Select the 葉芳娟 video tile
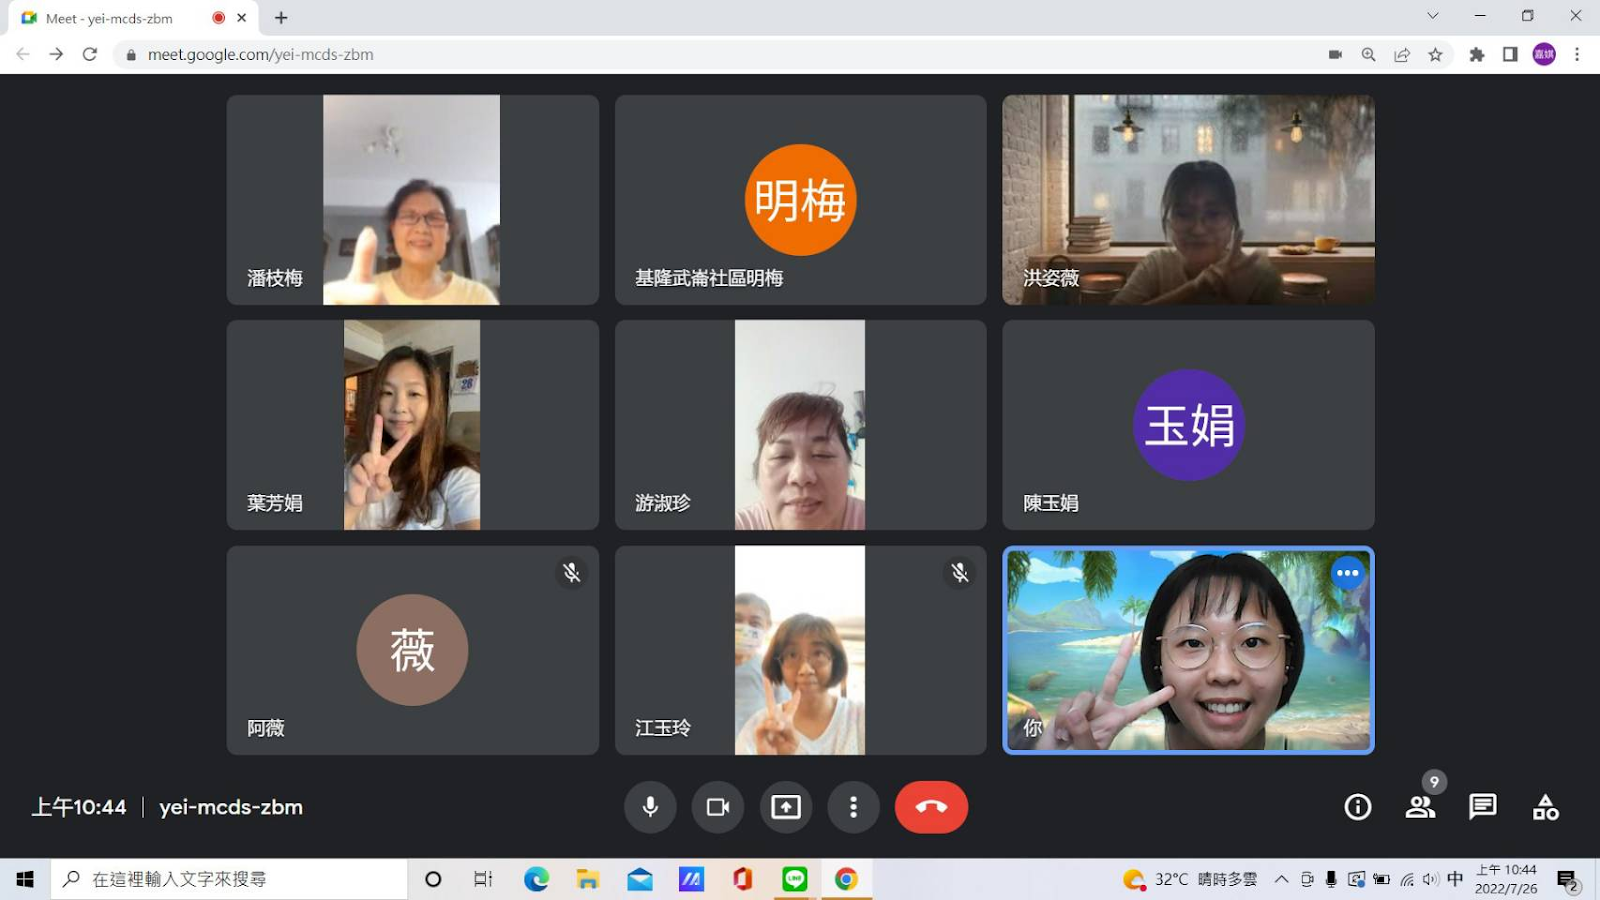The height and width of the screenshot is (900, 1600). (412, 425)
